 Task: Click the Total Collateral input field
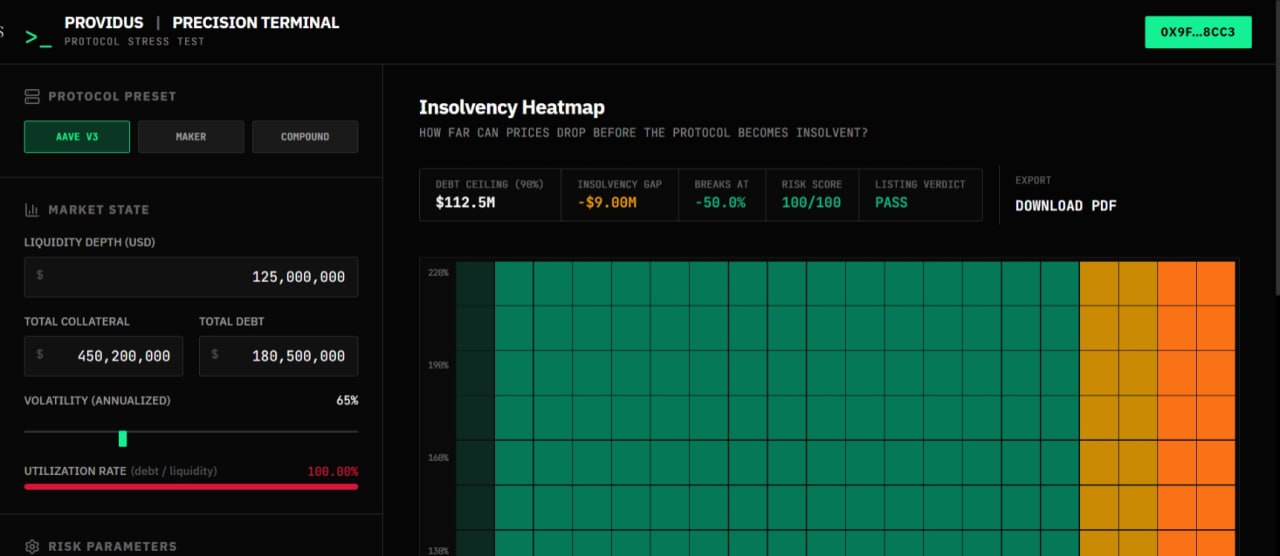point(104,356)
